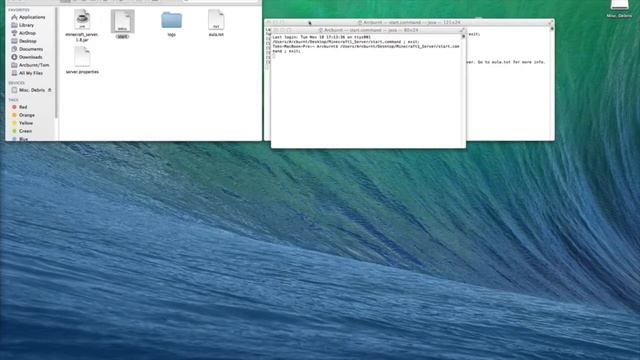This screenshot has width=640, height=360.
Task: Close the front Terminal window
Action: pyautogui.click(x=275, y=30)
